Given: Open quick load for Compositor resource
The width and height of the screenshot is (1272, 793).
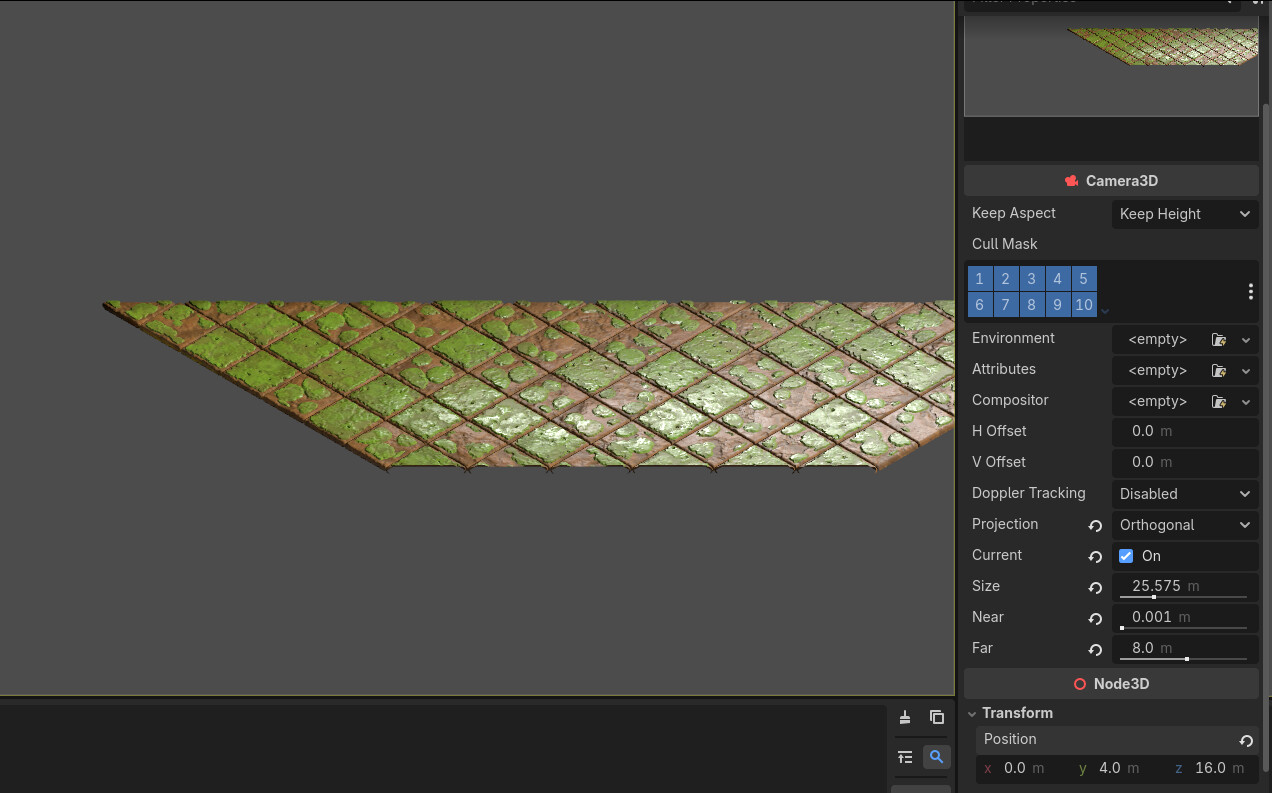Looking at the screenshot, I should coord(1219,402).
